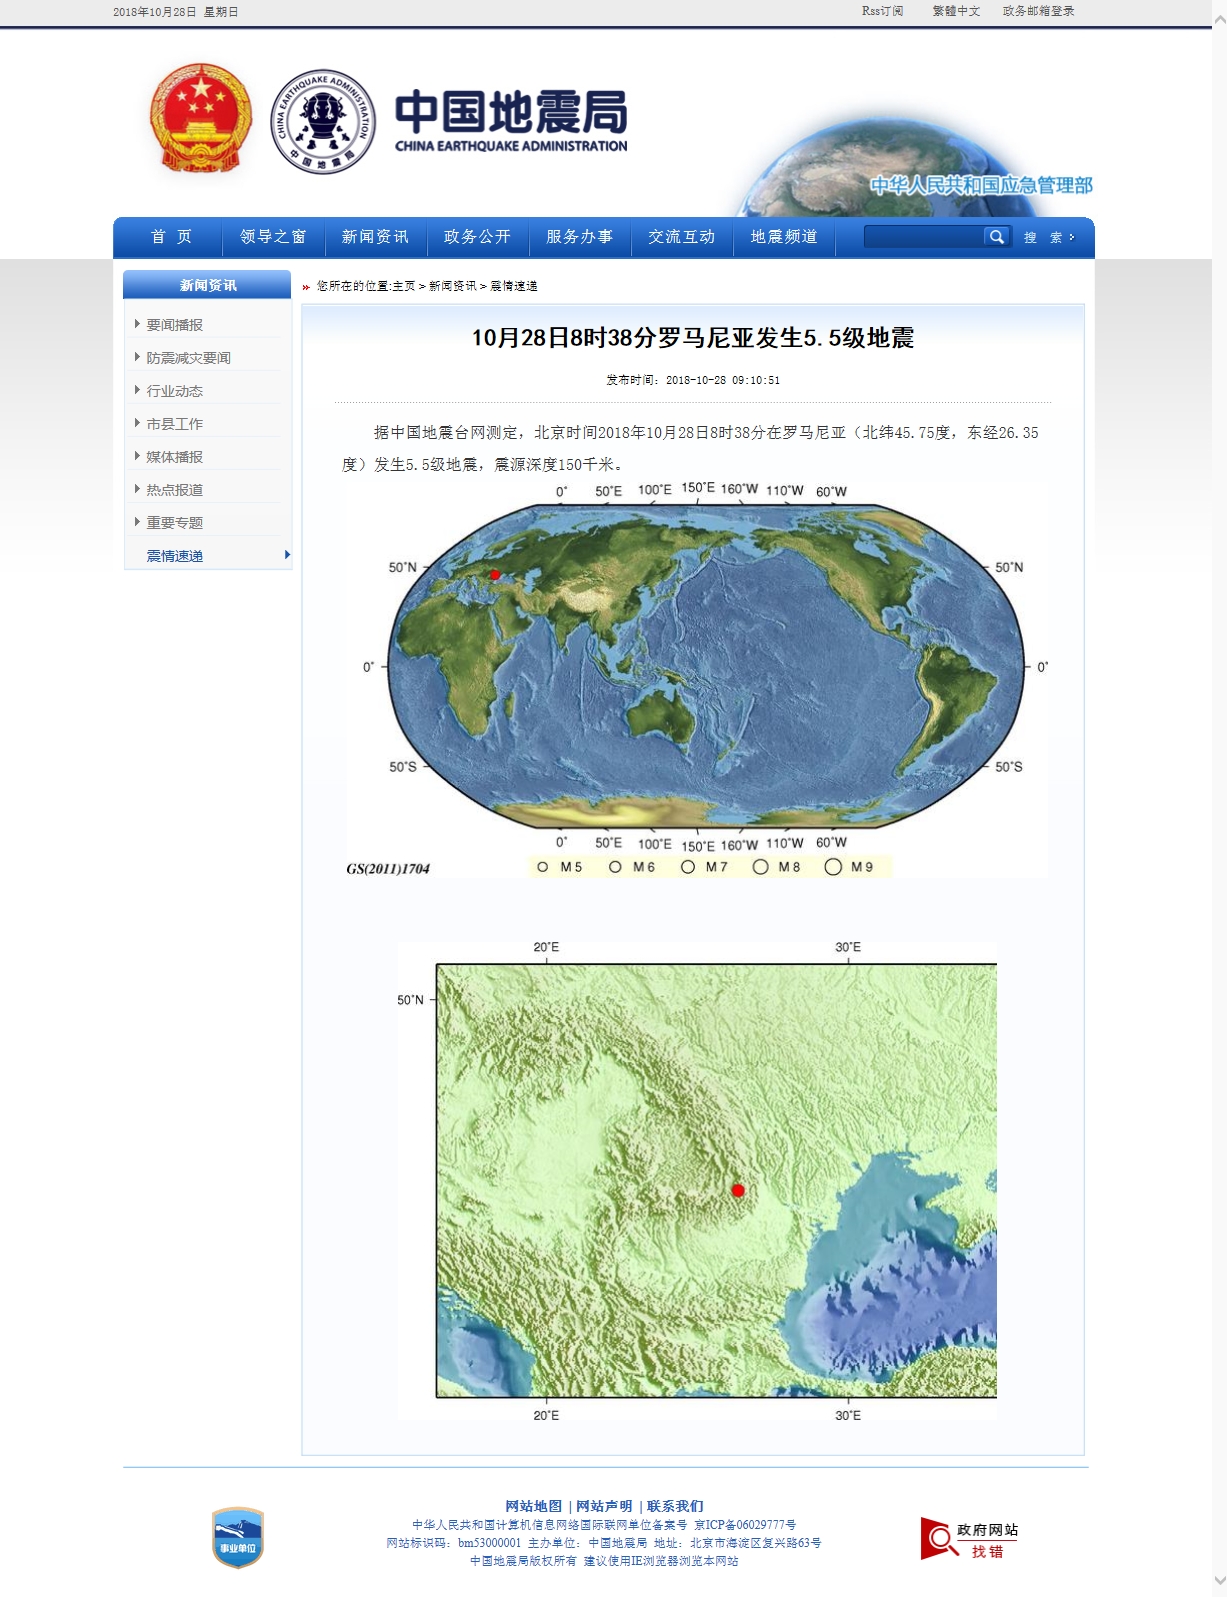Select 重要专题 in sidebar
The image size is (1227, 1597).
point(174,523)
